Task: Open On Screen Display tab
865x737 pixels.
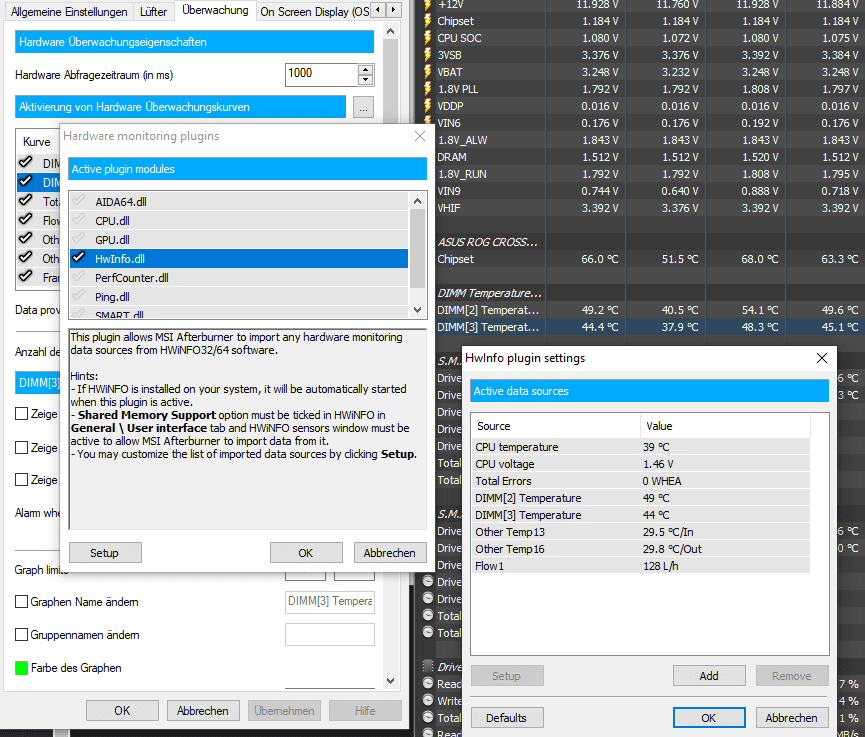Action: coord(314,12)
